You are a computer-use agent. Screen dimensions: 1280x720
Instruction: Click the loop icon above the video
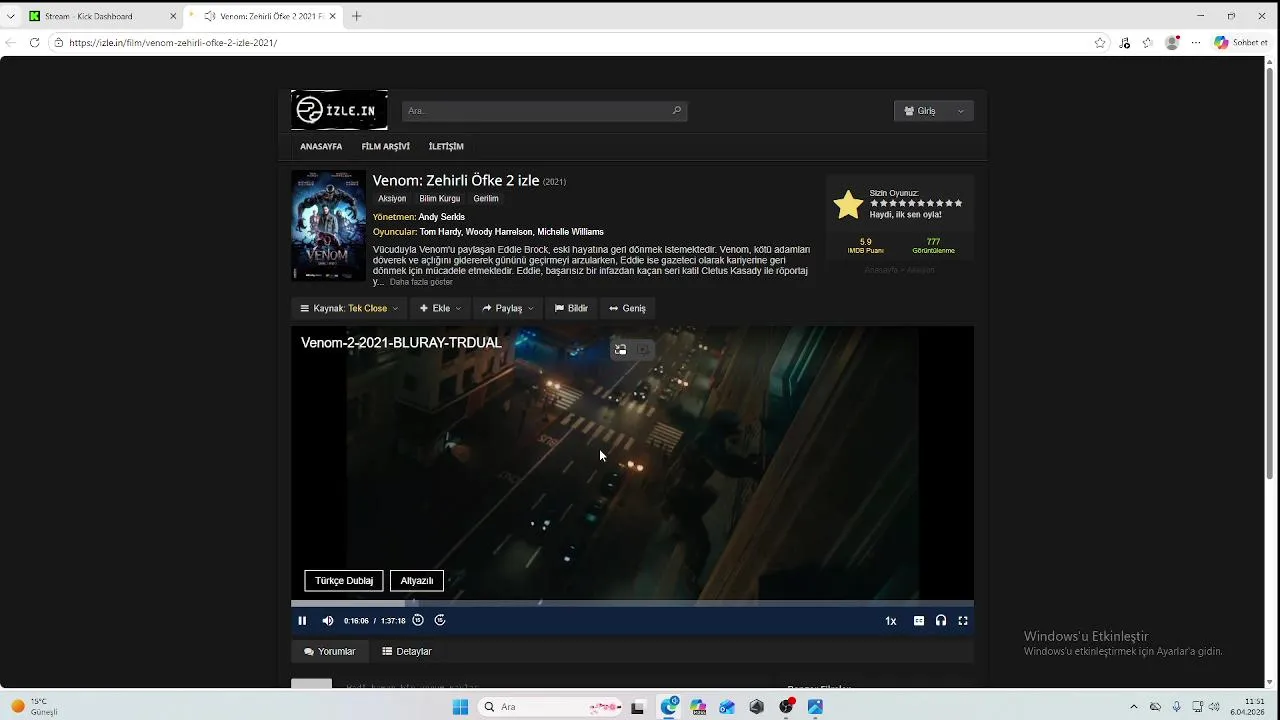(x=621, y=350)
